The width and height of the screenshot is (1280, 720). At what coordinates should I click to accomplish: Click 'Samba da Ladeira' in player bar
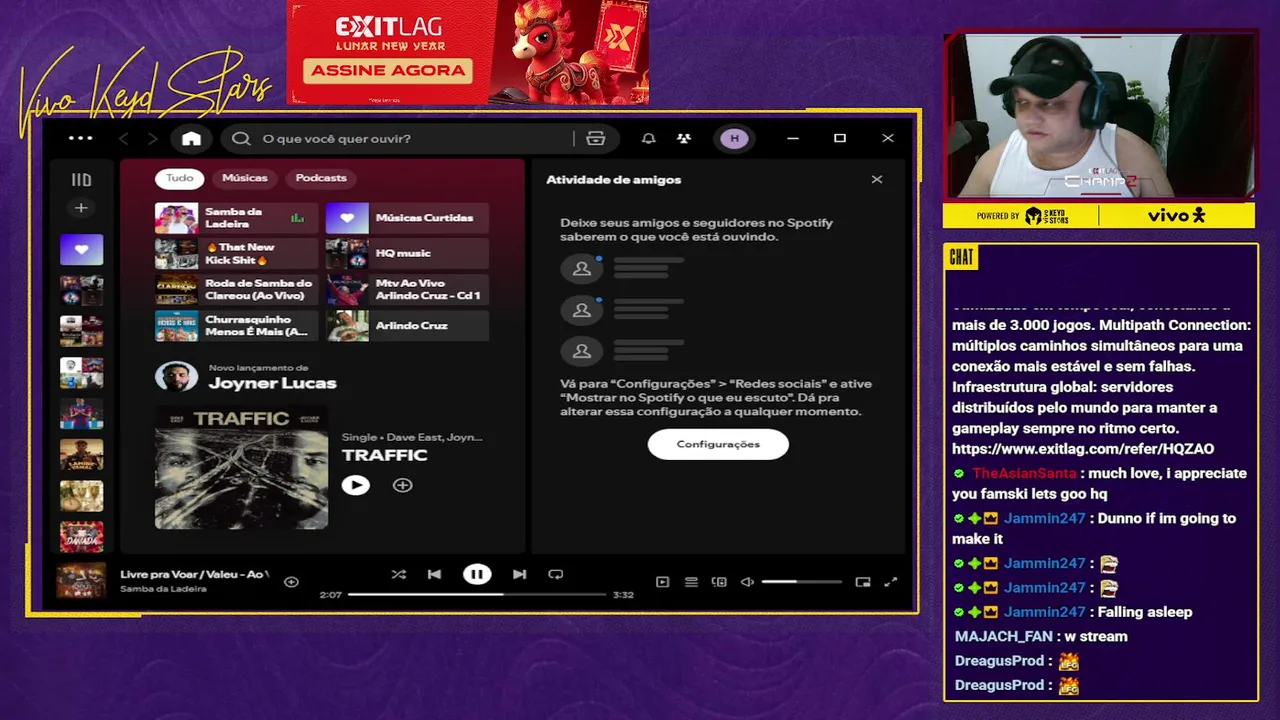(163, 589)
